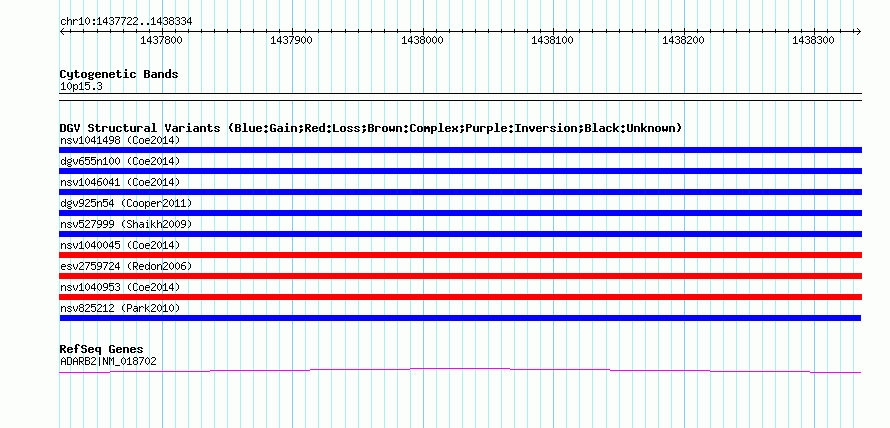Click ruler tick label 1437900

pyautogui.click(x=292, y=40)
